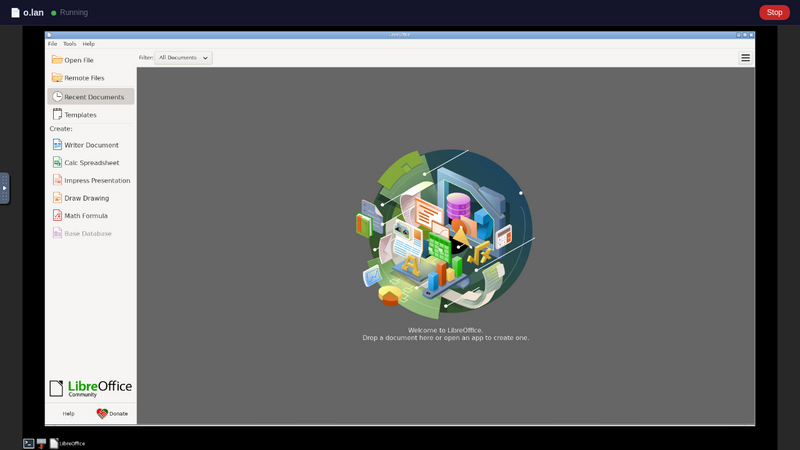This screenshot has height=450, width=800.
Task: Click the green Running status indicator
Action: tap(54, 13)
